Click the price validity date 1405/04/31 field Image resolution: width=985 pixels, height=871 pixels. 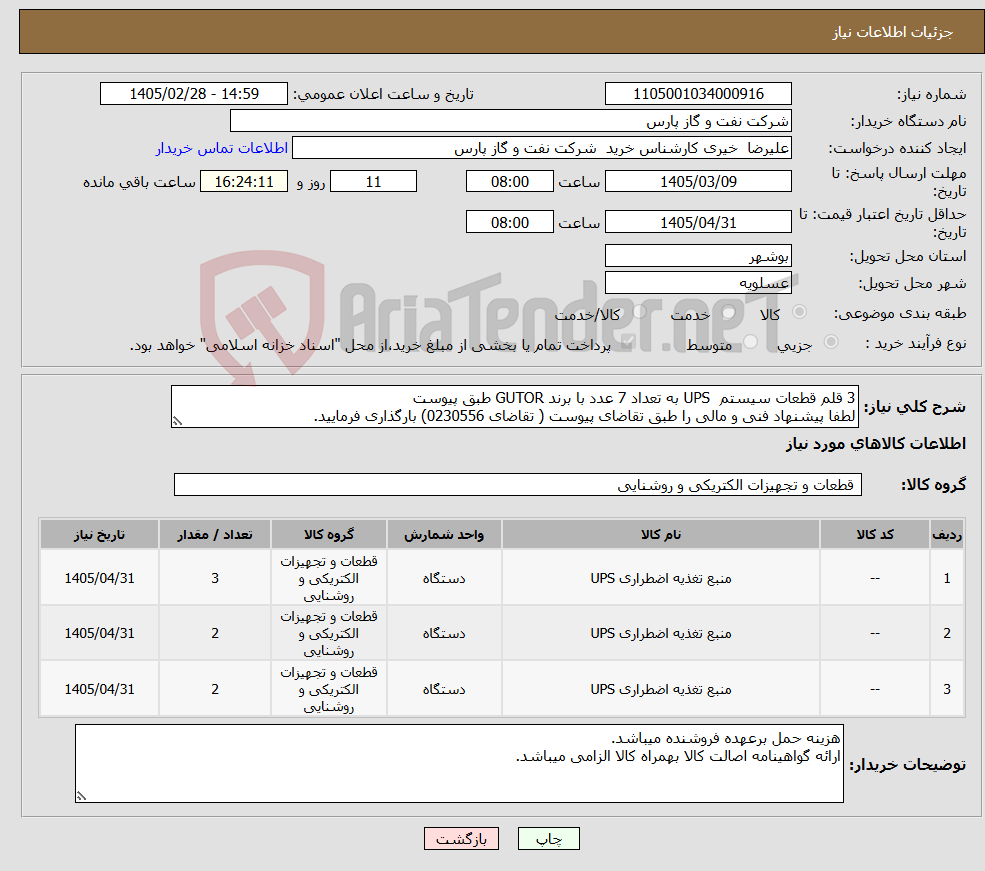pyautogui.click(x=698, y=222)
